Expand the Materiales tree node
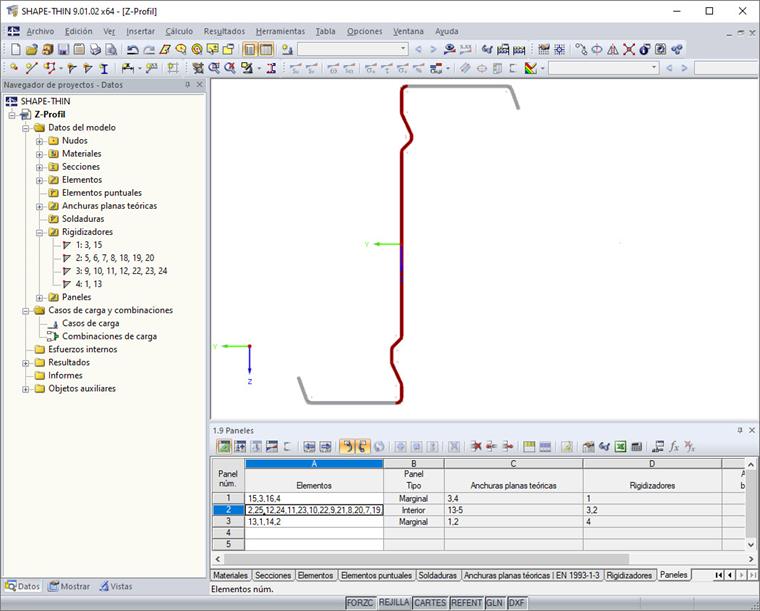Viewport: 760px width, 611px height. point(40,154)
